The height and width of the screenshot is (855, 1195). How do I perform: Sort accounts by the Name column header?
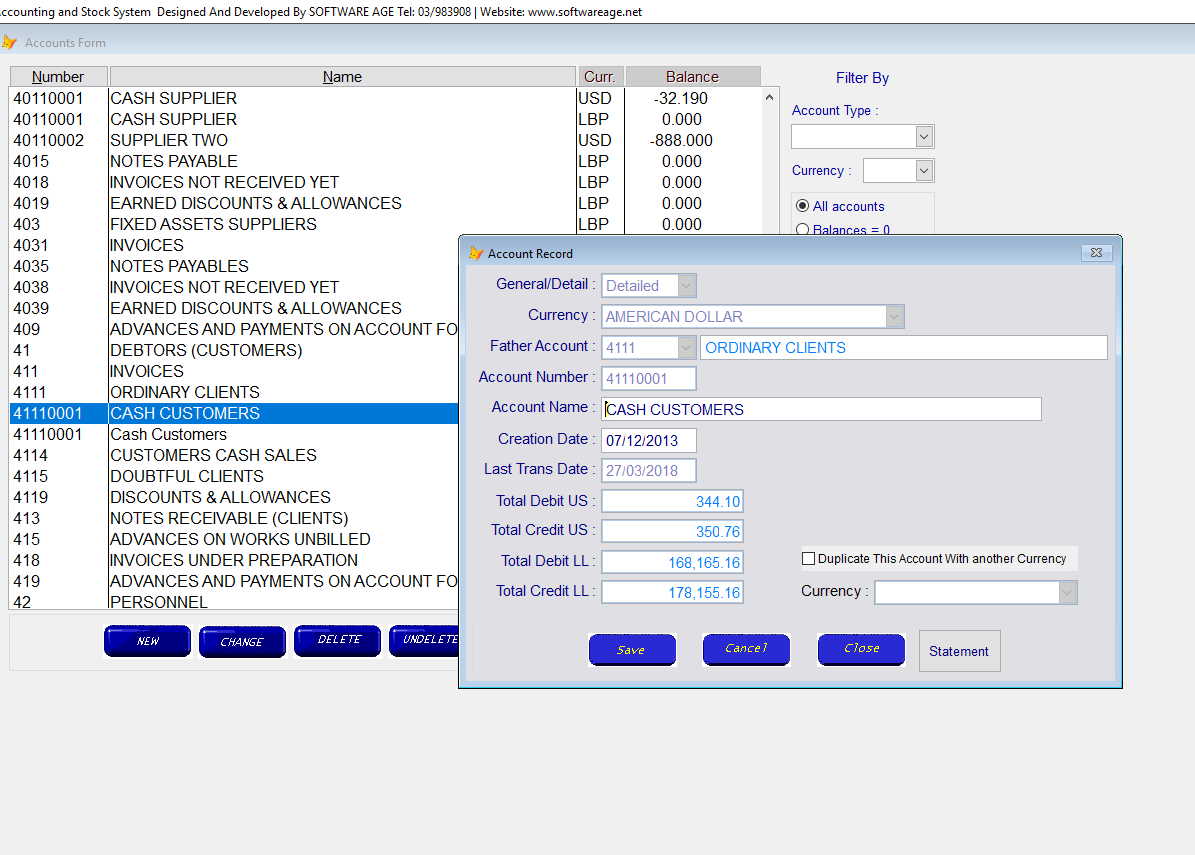342,76
